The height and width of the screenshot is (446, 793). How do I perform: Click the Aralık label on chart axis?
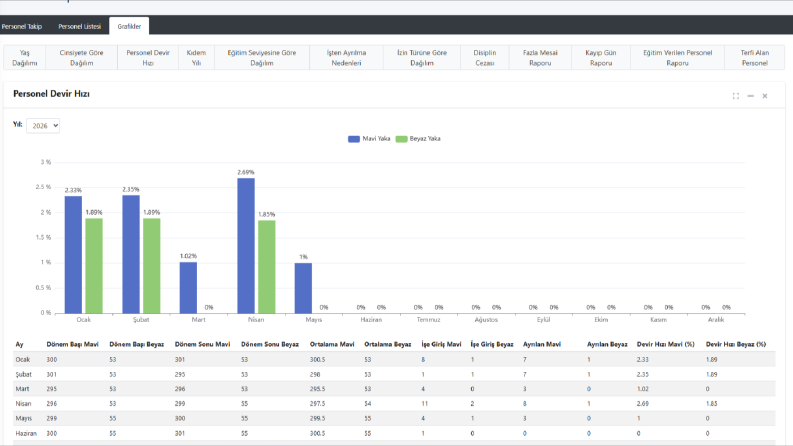click(716, 320)
